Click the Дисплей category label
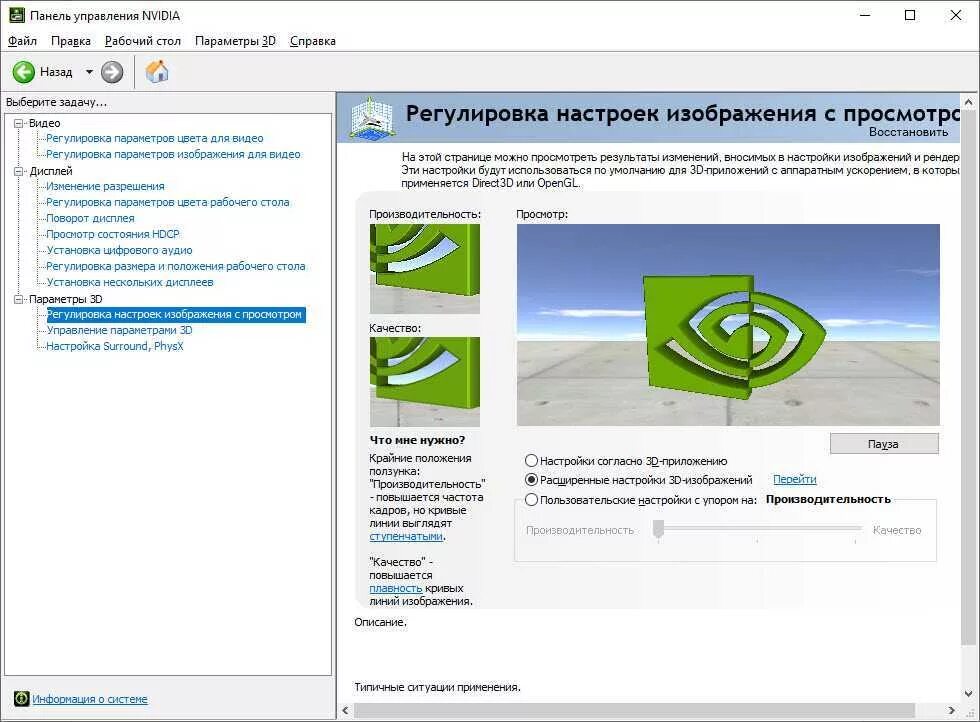 tap(51, 171)
